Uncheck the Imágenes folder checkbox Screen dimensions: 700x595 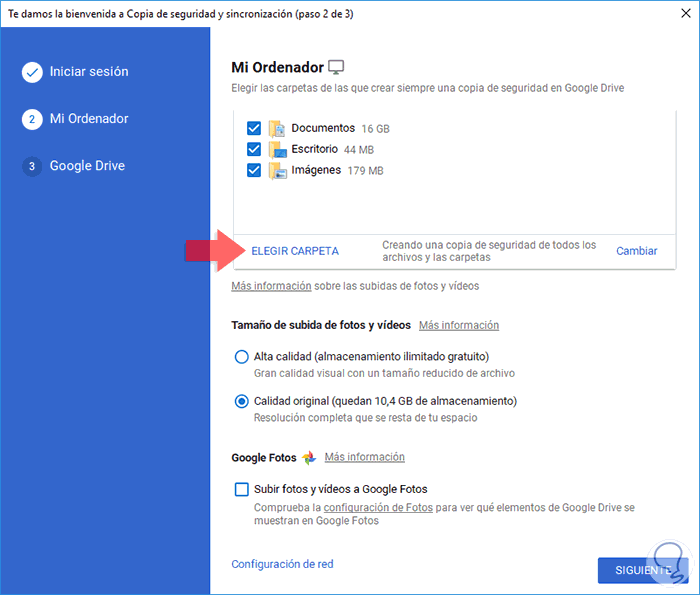254,170
